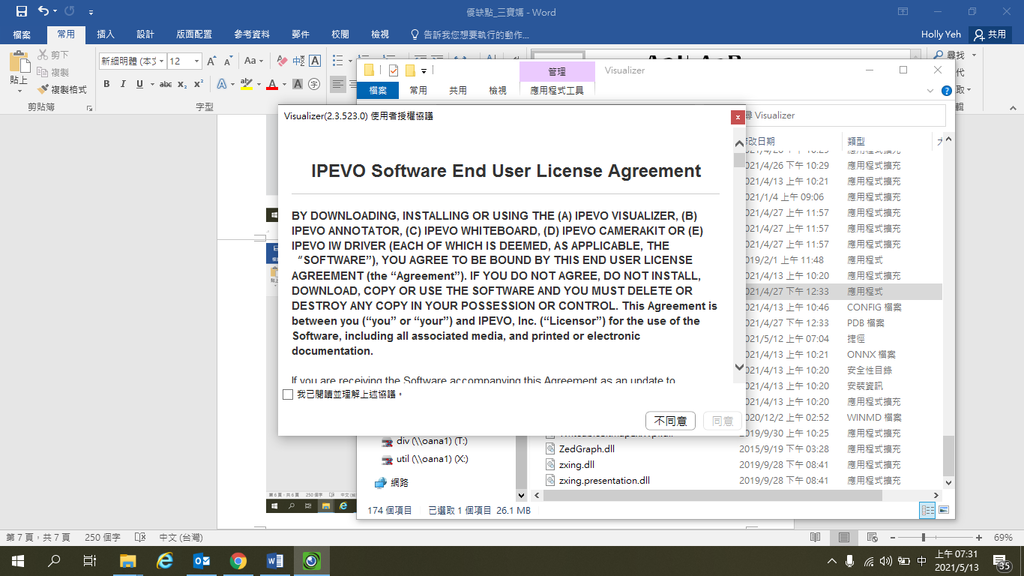Switch File Explorer to large icons view
This screenshot has height=576, width=1024.
click(x=944, y=510)
